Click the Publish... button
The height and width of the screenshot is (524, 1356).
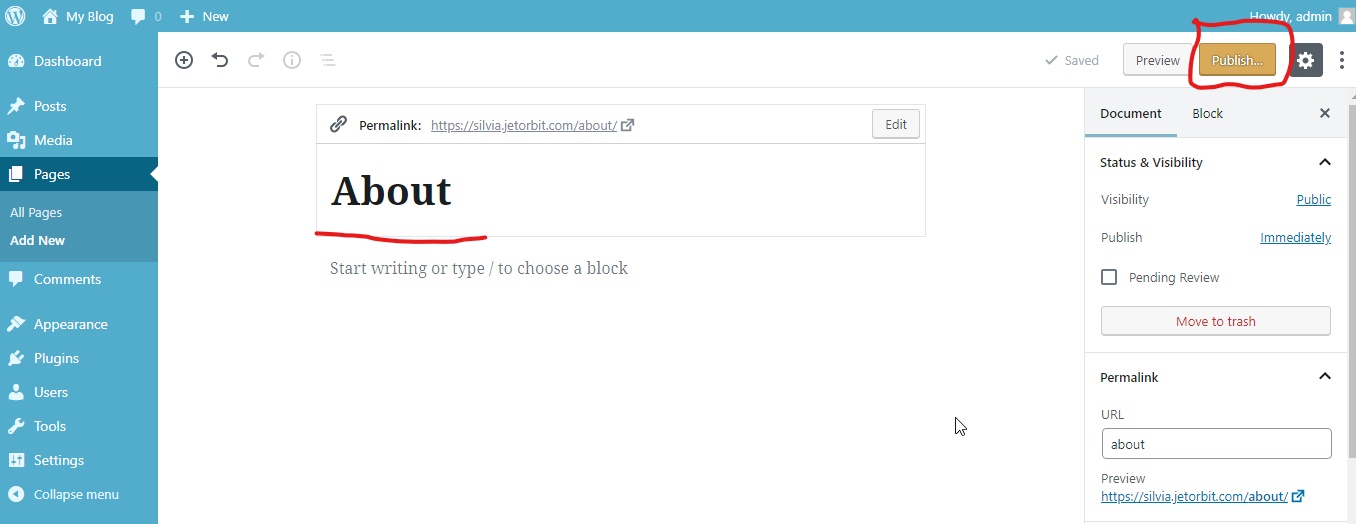click(1237, 60)
